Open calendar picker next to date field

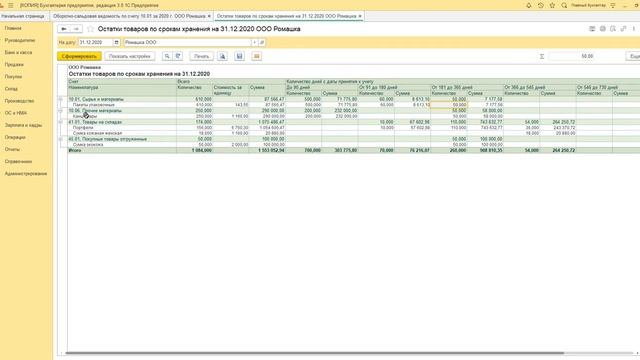(116, 42)
